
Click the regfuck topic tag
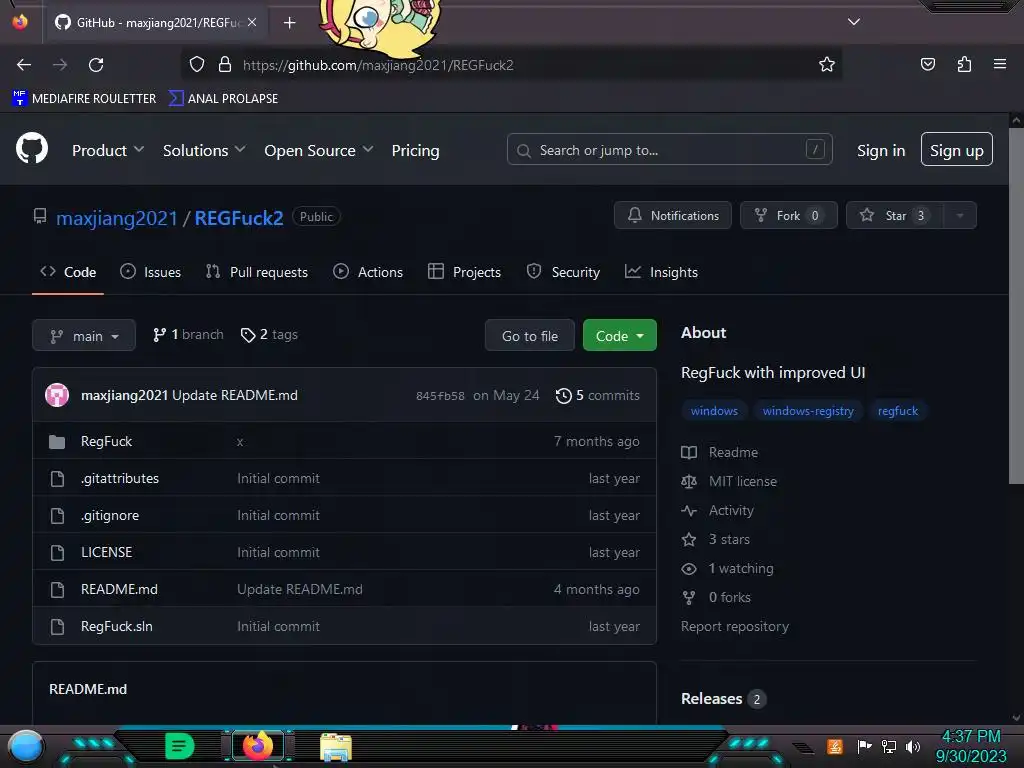pos(897,411)
